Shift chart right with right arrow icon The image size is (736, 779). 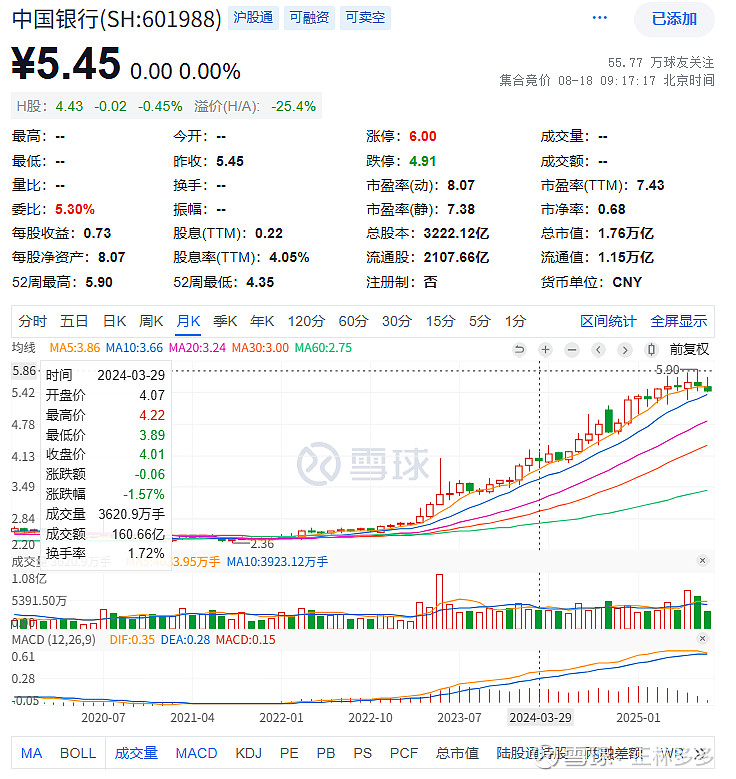[625, 350]
